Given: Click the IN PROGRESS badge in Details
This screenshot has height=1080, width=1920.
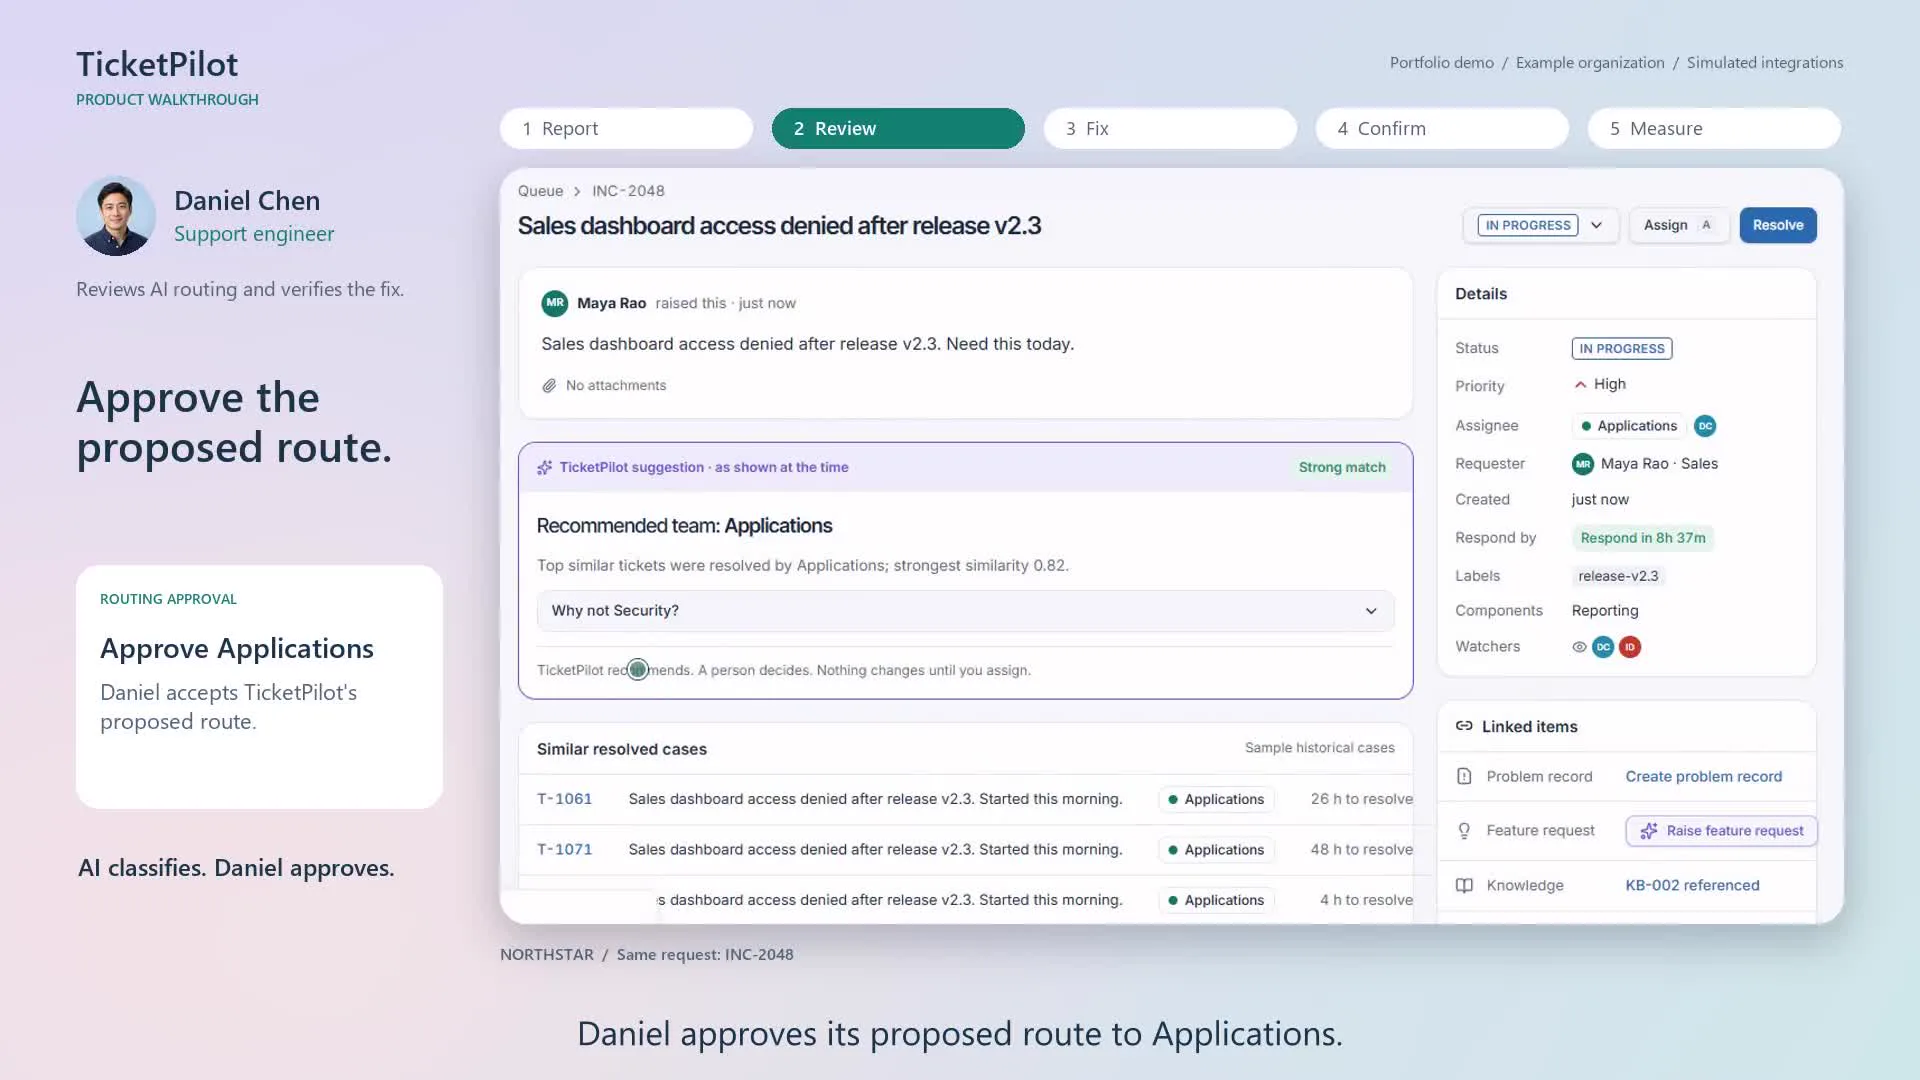Looking at the screenshot, I should [1622, 348].
